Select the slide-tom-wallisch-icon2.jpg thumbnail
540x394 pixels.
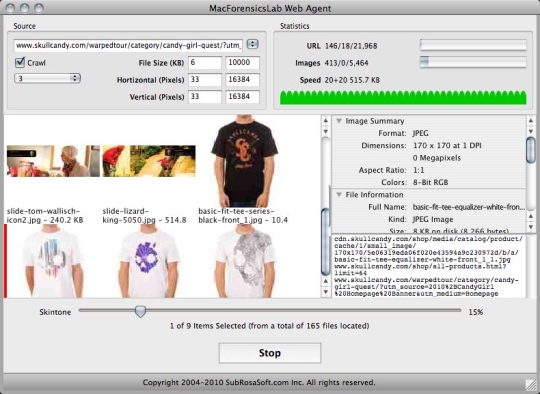coord(53,161)
